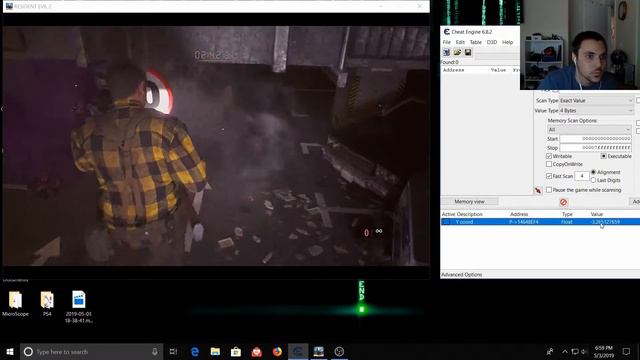The image size is (640, 360).
Task: Open the Microsoft Store taskbar icon
Action: [236, 351]
